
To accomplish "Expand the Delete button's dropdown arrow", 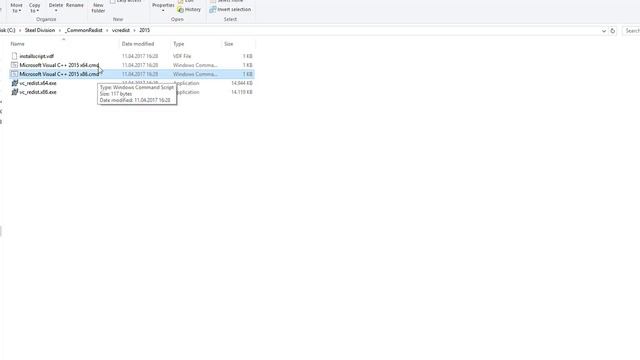I will (56, 11).
